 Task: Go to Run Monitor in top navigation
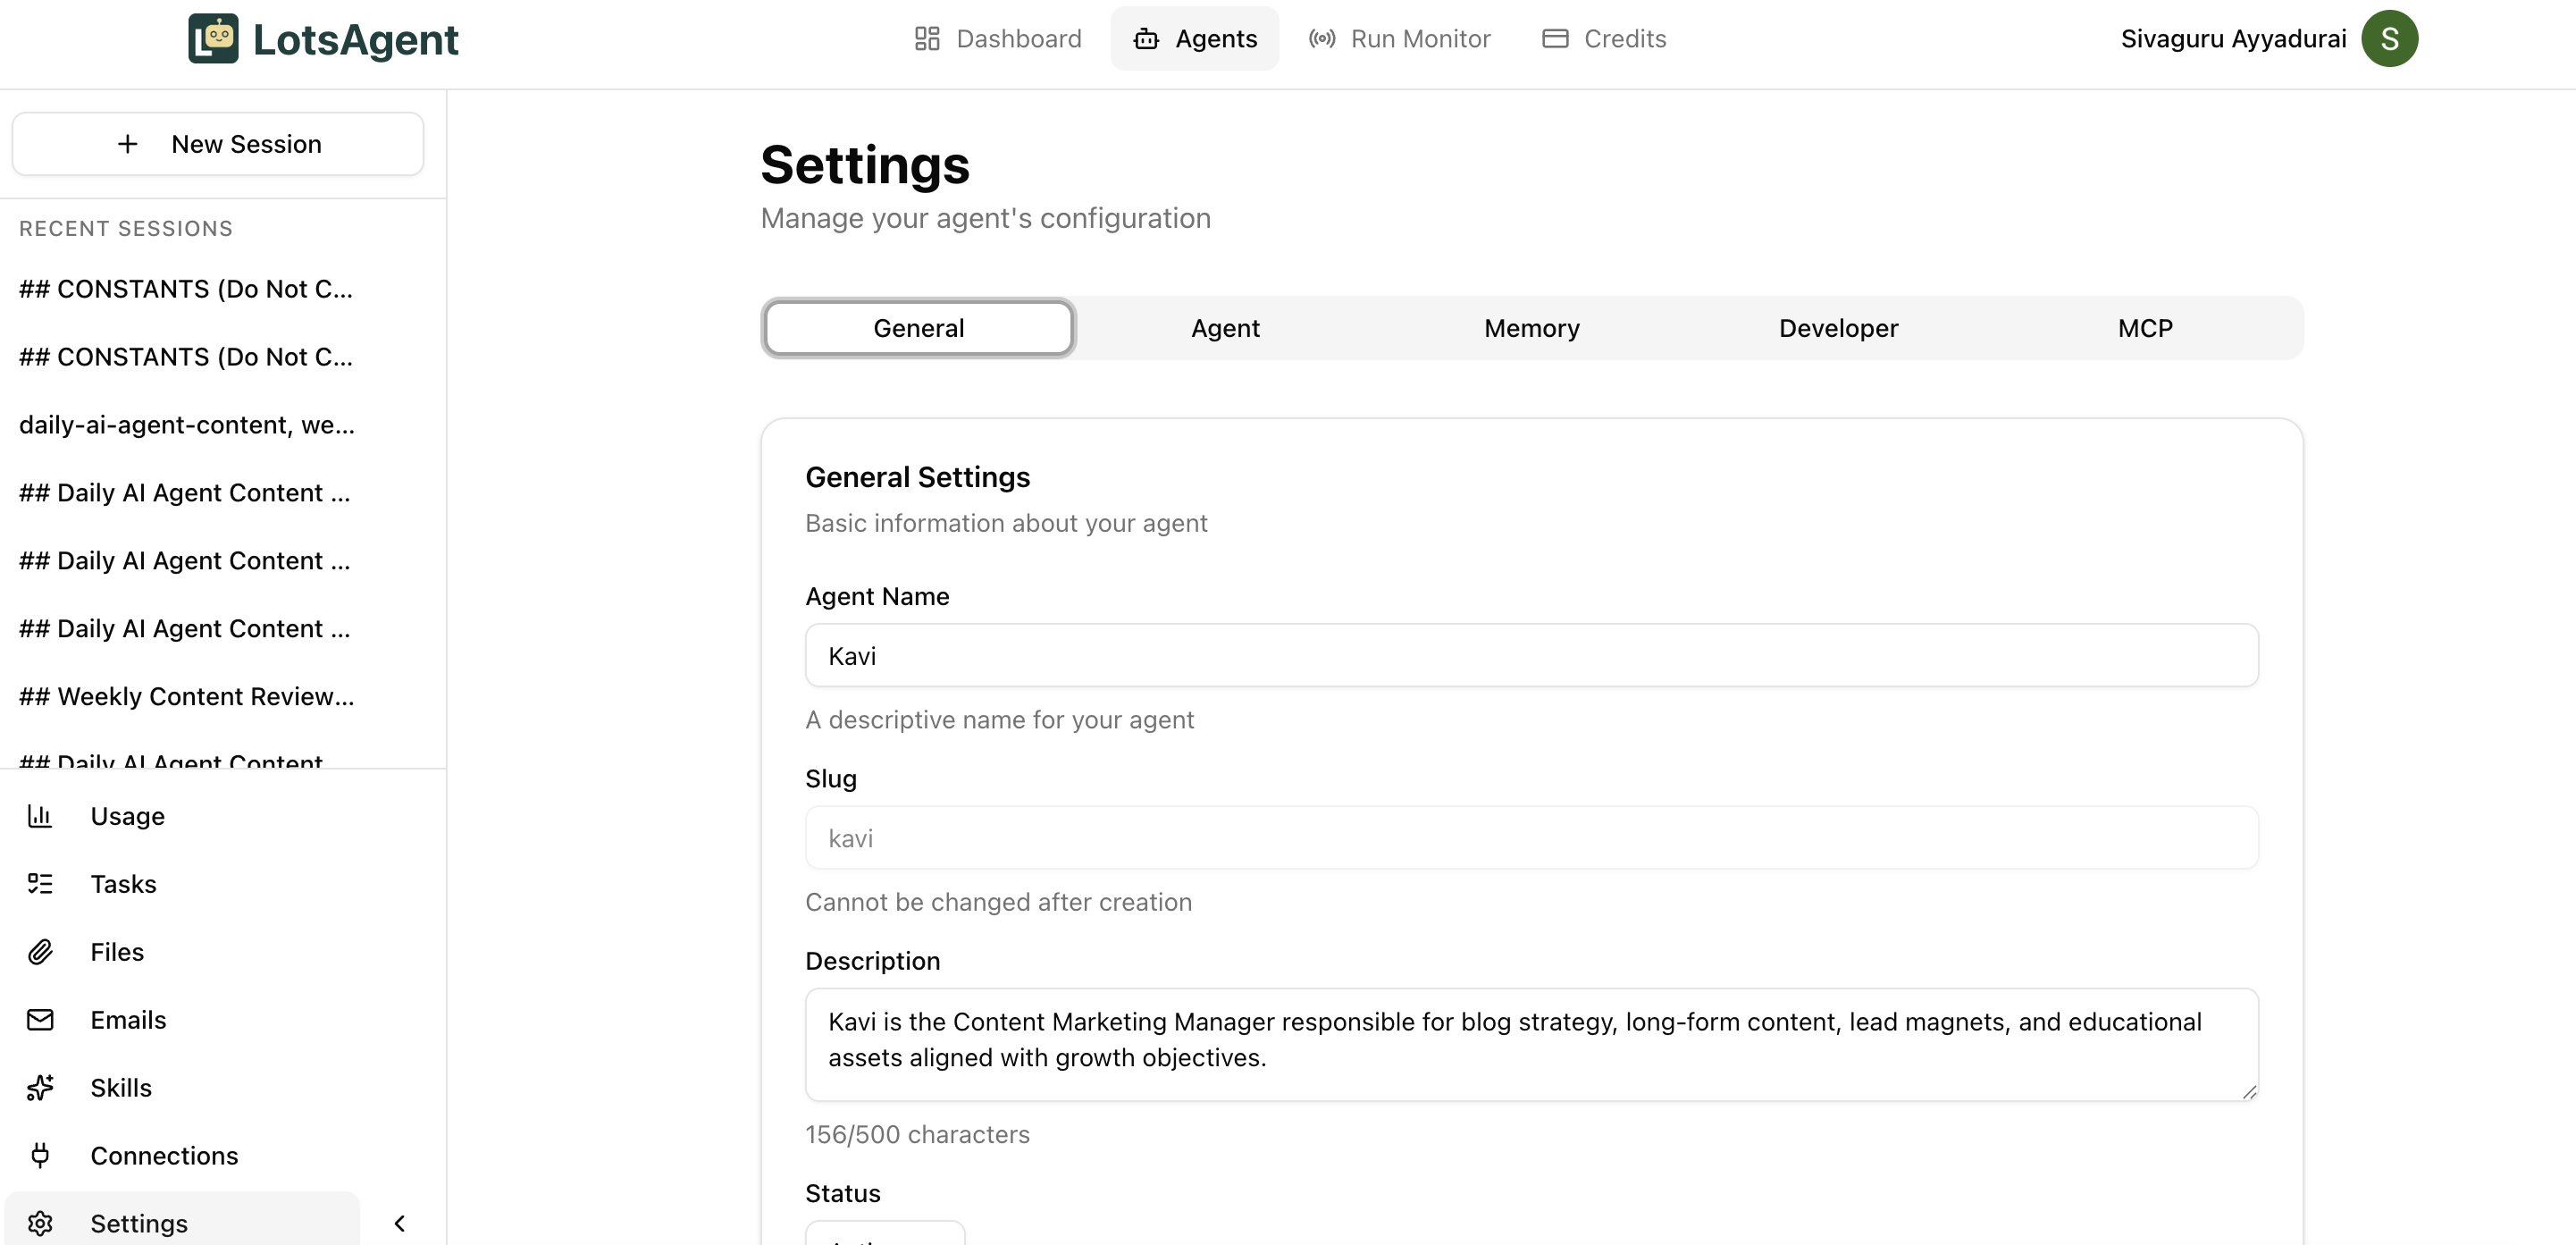(x=1399, y=38)
